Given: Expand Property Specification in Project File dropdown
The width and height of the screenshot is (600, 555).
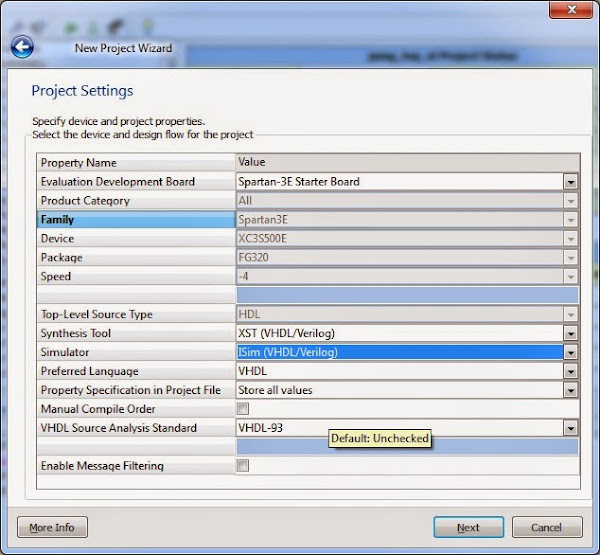Looking at the screenshot, I should pos(570,390).
